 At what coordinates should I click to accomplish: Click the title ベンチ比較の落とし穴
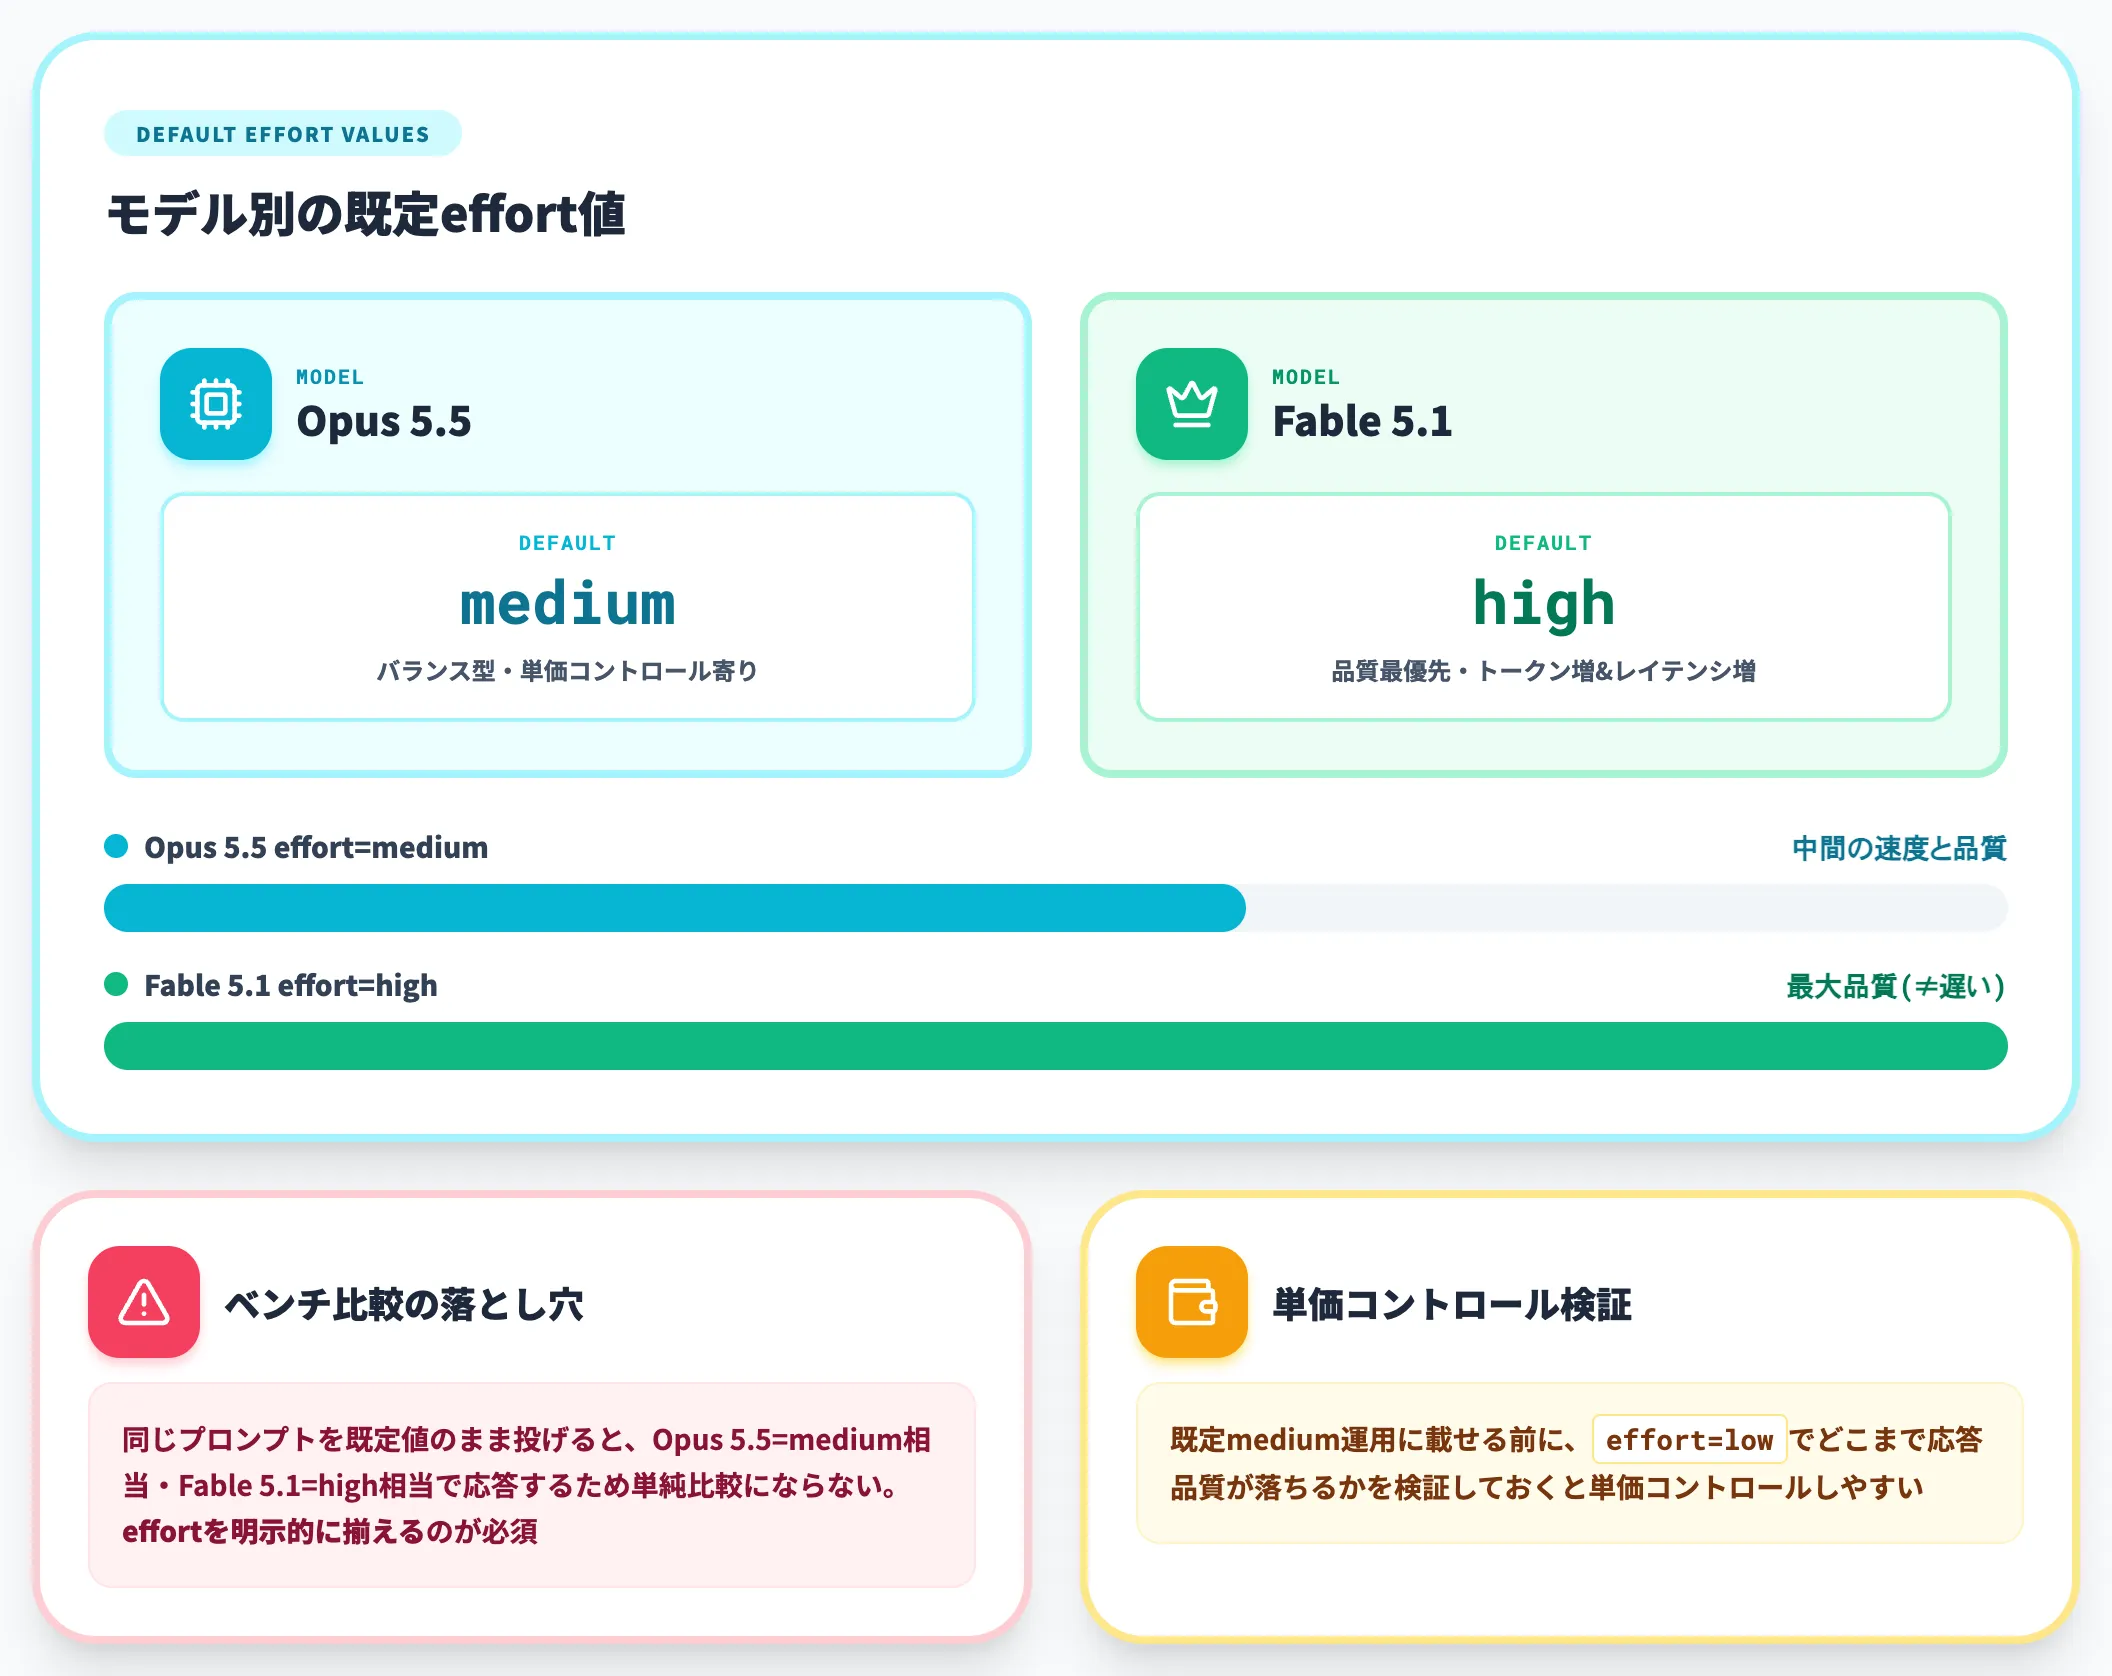404,1304
